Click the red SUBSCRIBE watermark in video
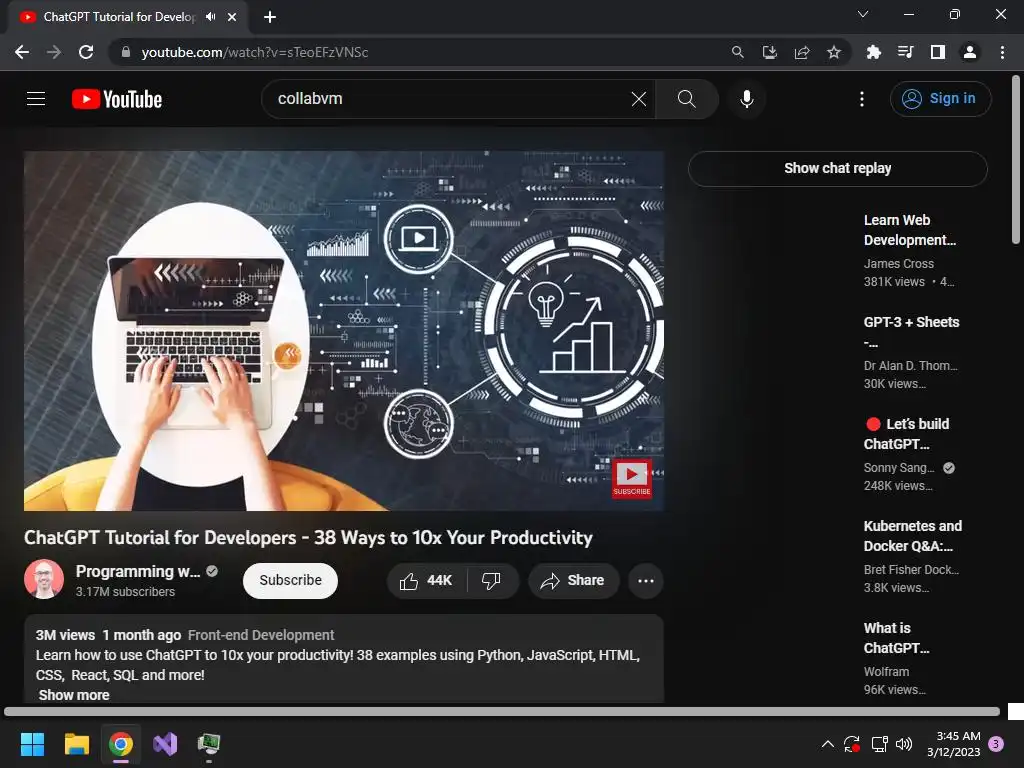The width and height of the screenshot is (1024, 768). coord(632,478)
